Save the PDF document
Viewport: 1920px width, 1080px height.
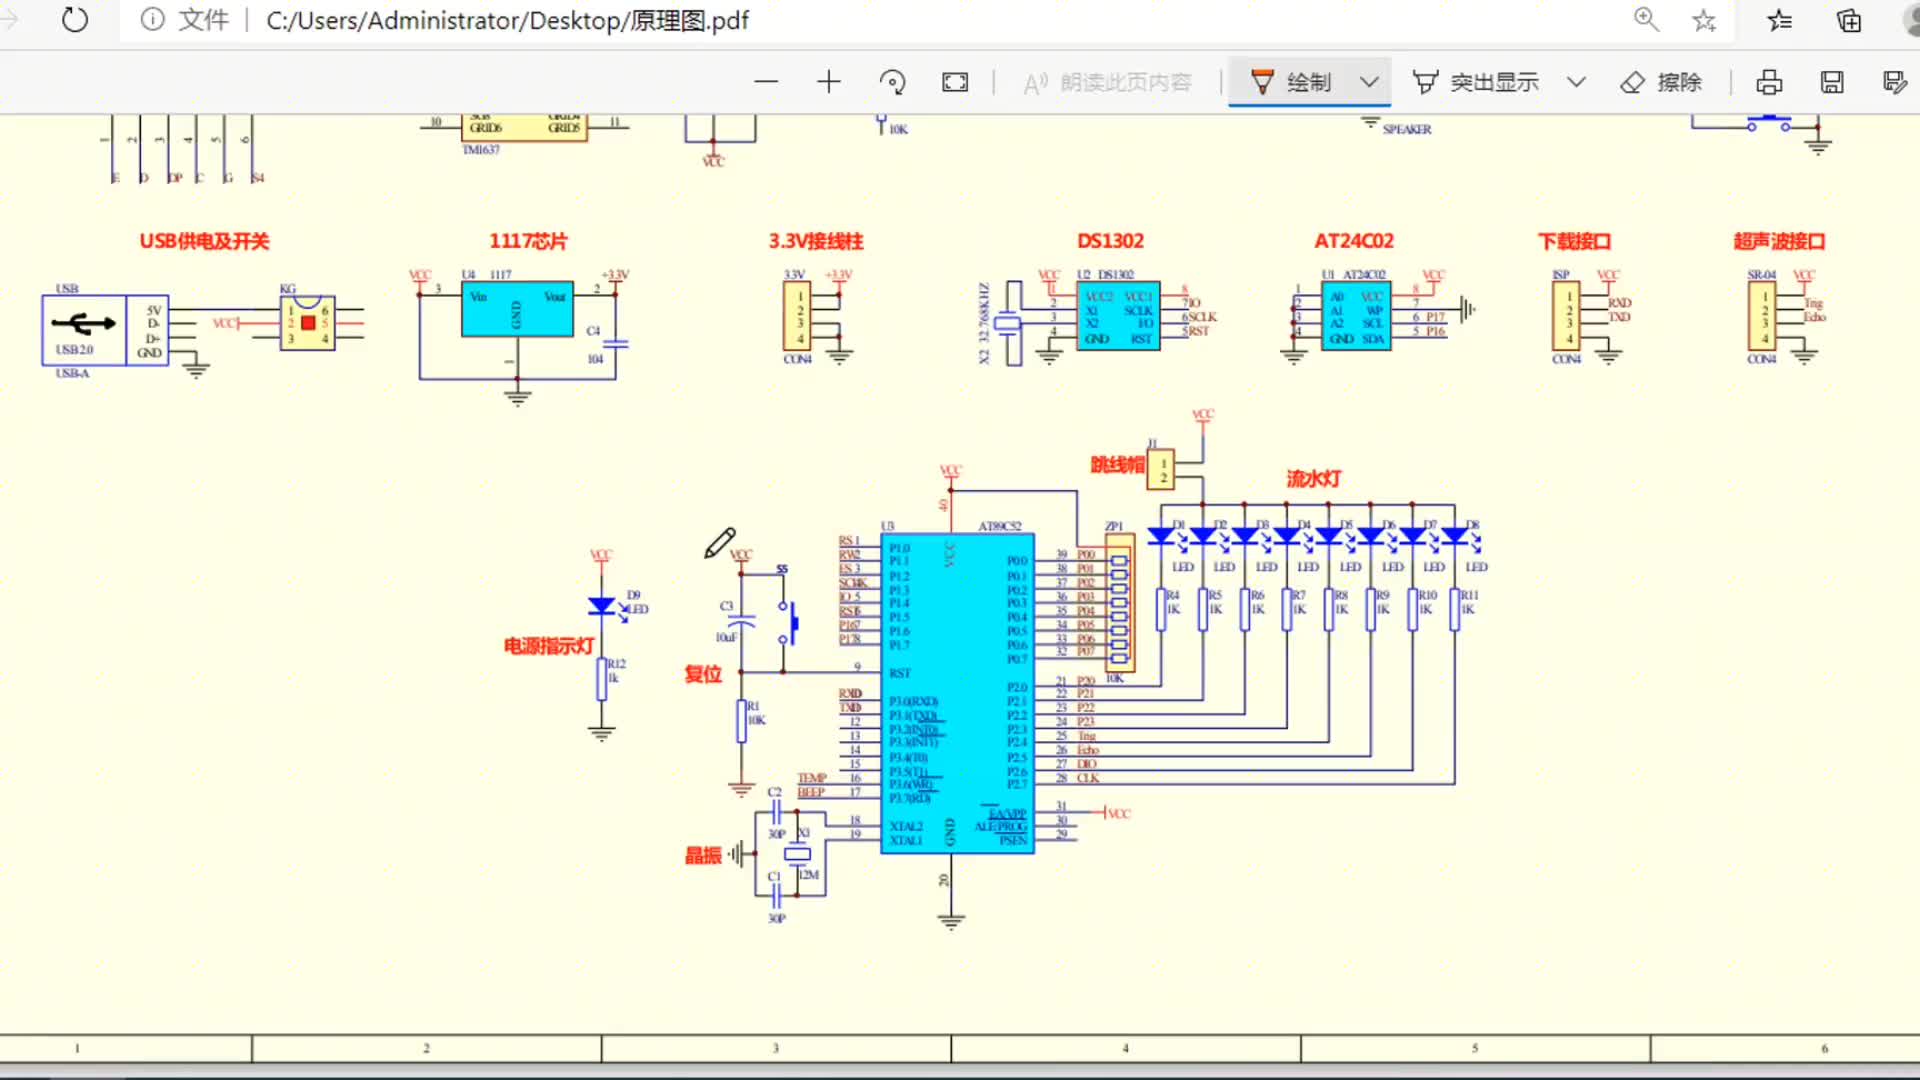click(1832, 82)
